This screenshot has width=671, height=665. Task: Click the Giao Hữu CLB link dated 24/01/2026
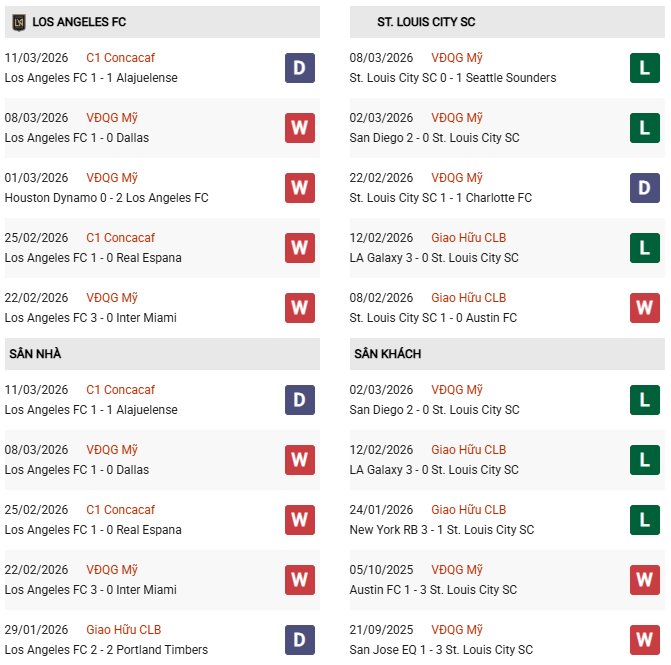click(x=468, y=510)
